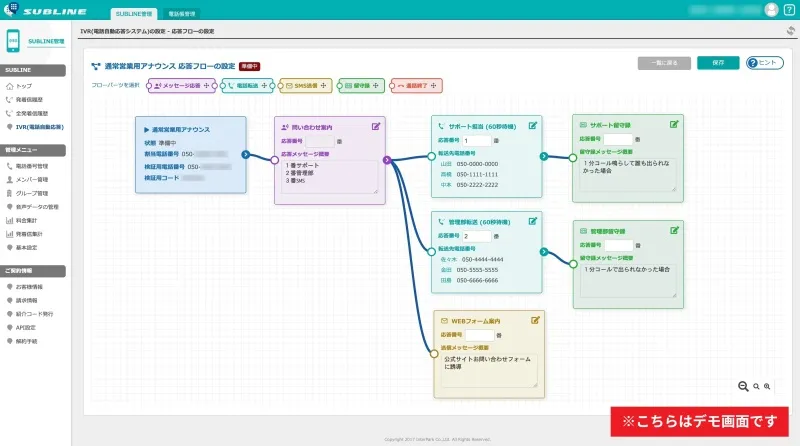
Task: Edit the 問い合わせ案内 node
Action: [376, 127]
